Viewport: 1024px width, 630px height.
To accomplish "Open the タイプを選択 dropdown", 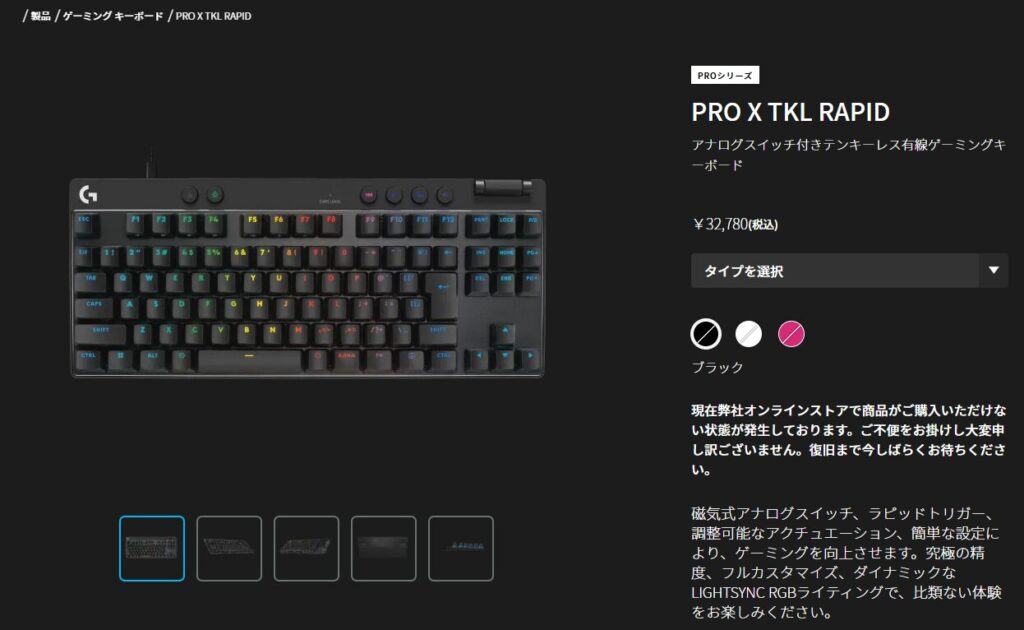I will pyautogui.click(x=849, y=271).
